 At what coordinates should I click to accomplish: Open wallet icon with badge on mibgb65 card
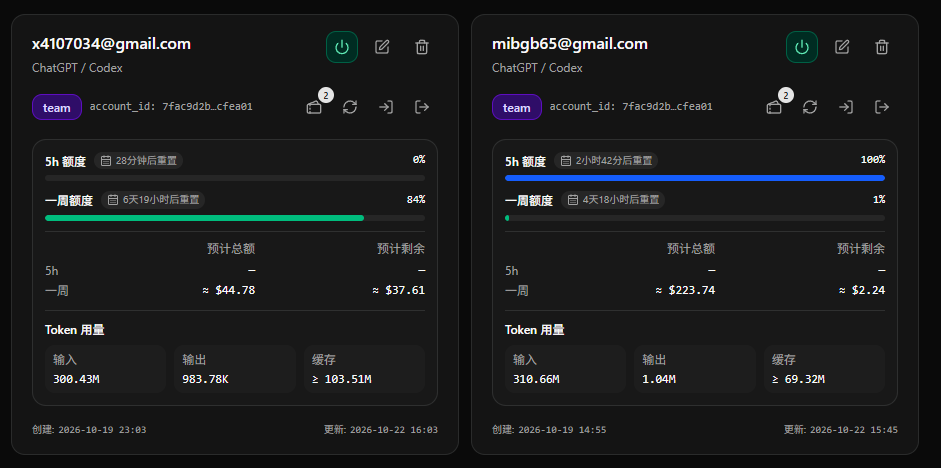[x=774, y=107]
